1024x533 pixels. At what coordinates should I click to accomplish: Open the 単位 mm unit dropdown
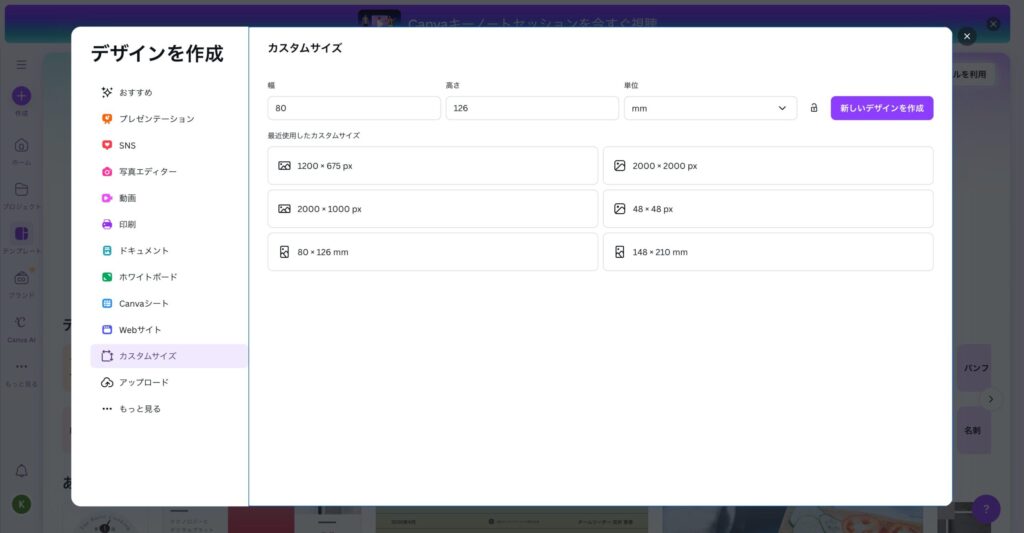click(710, 108)
